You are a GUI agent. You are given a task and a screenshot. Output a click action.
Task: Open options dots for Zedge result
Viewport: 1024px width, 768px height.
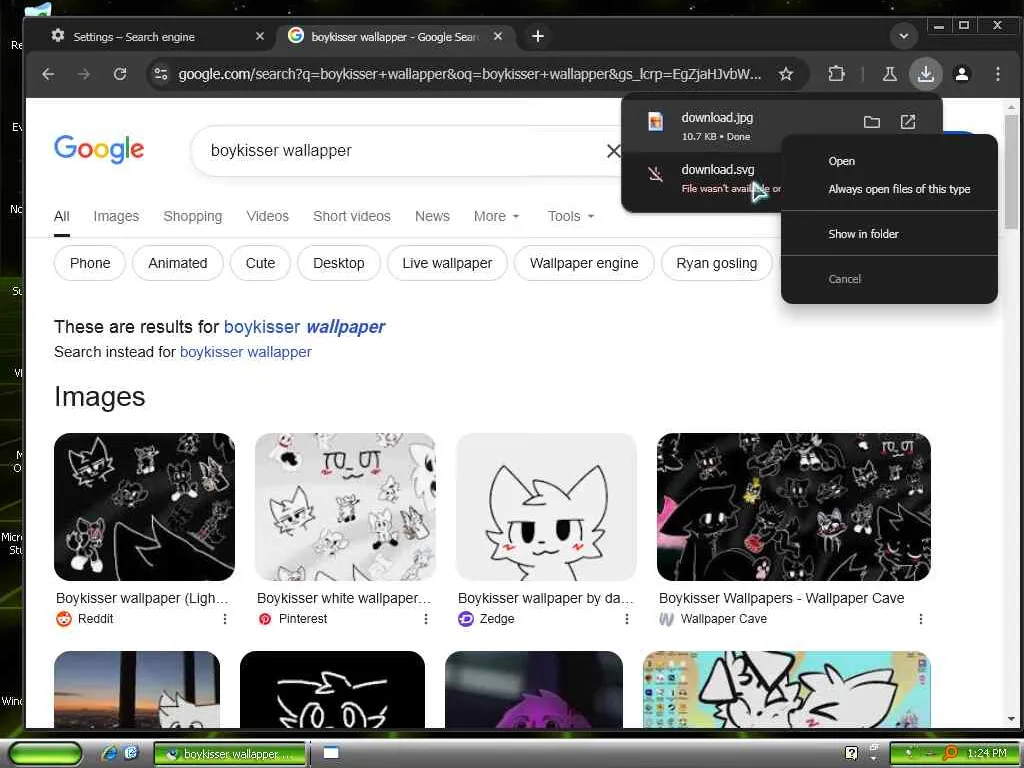626,618
